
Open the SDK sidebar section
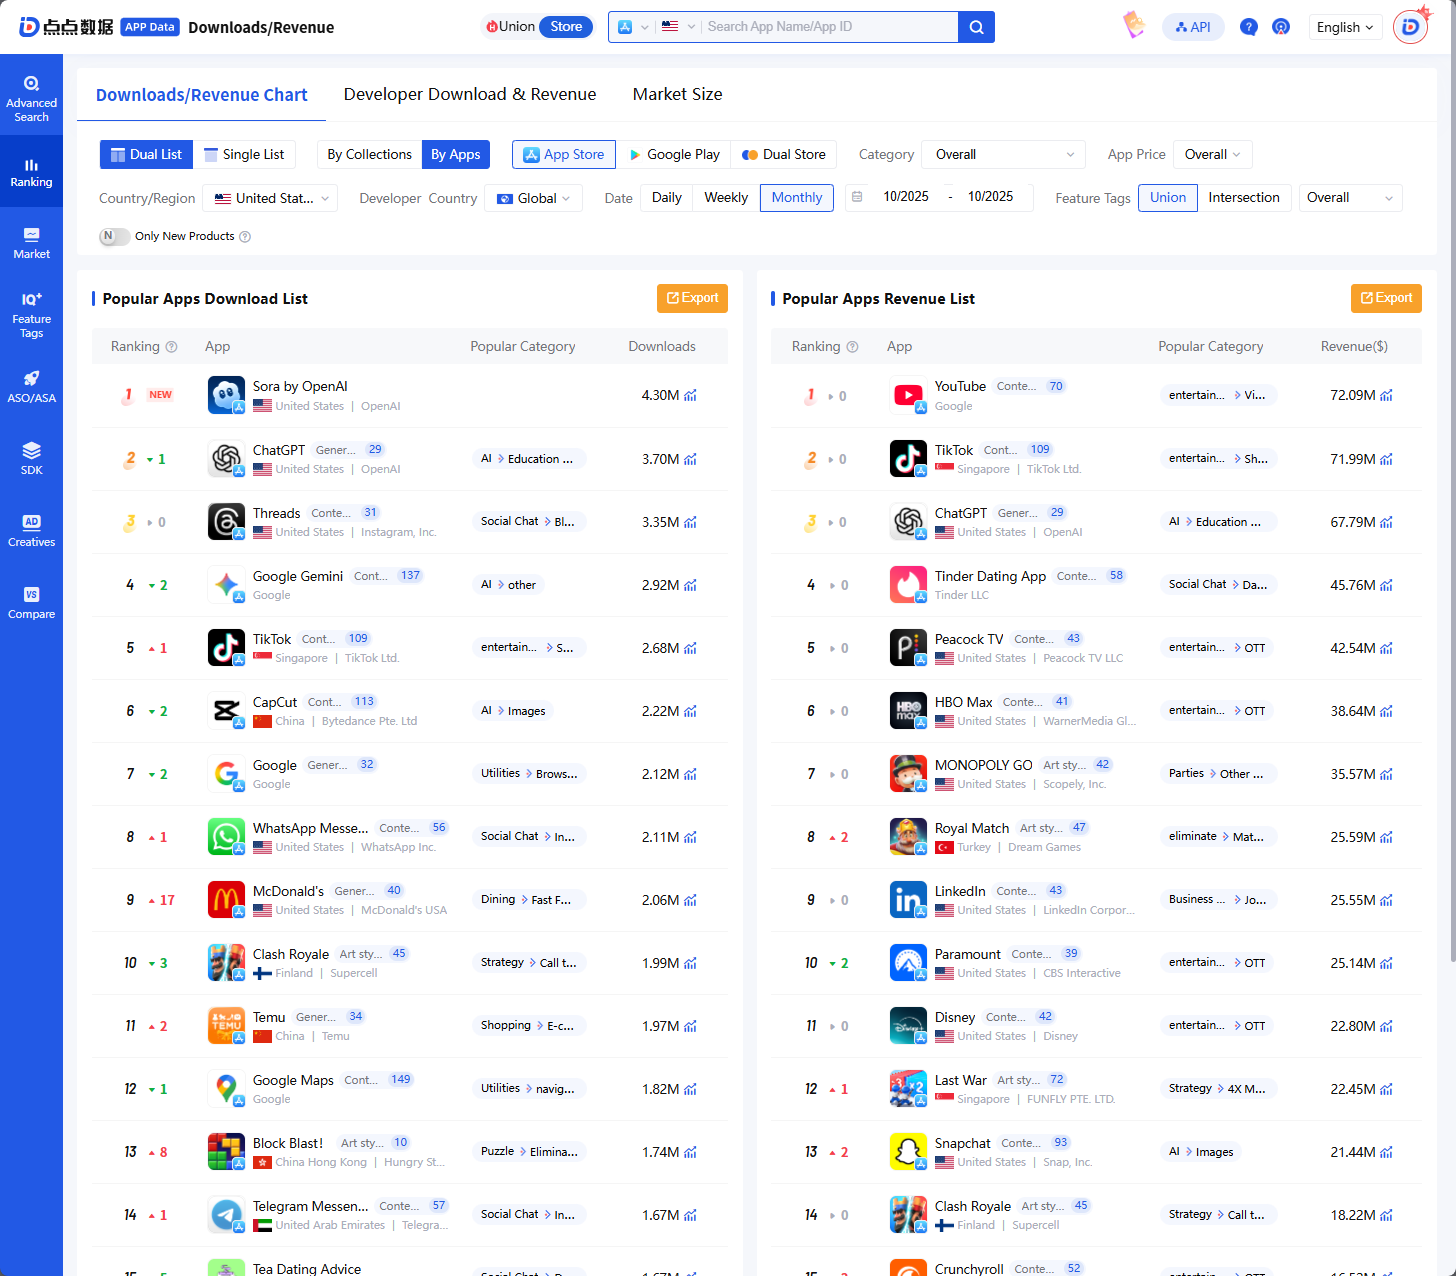[31, 459]
